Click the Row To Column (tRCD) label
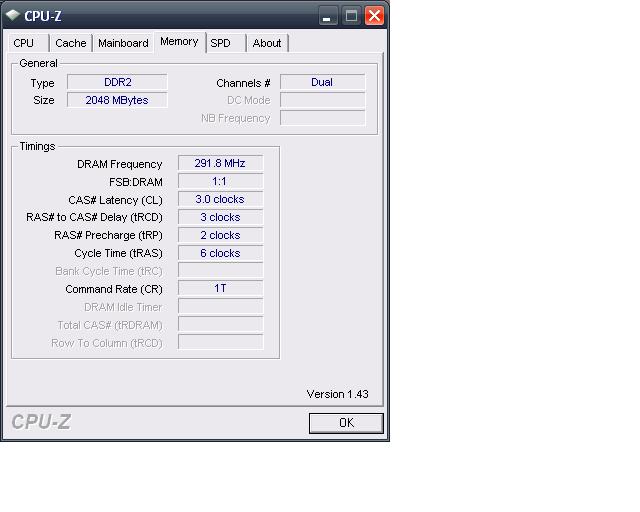This screenshot has height=512, width=640. (107, 343)
